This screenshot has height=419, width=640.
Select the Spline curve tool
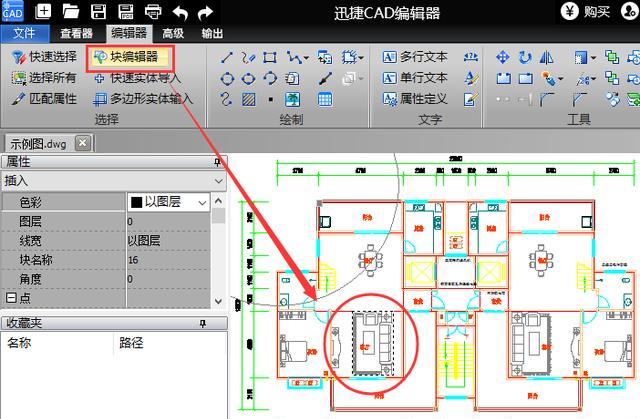tap(226, 99)
